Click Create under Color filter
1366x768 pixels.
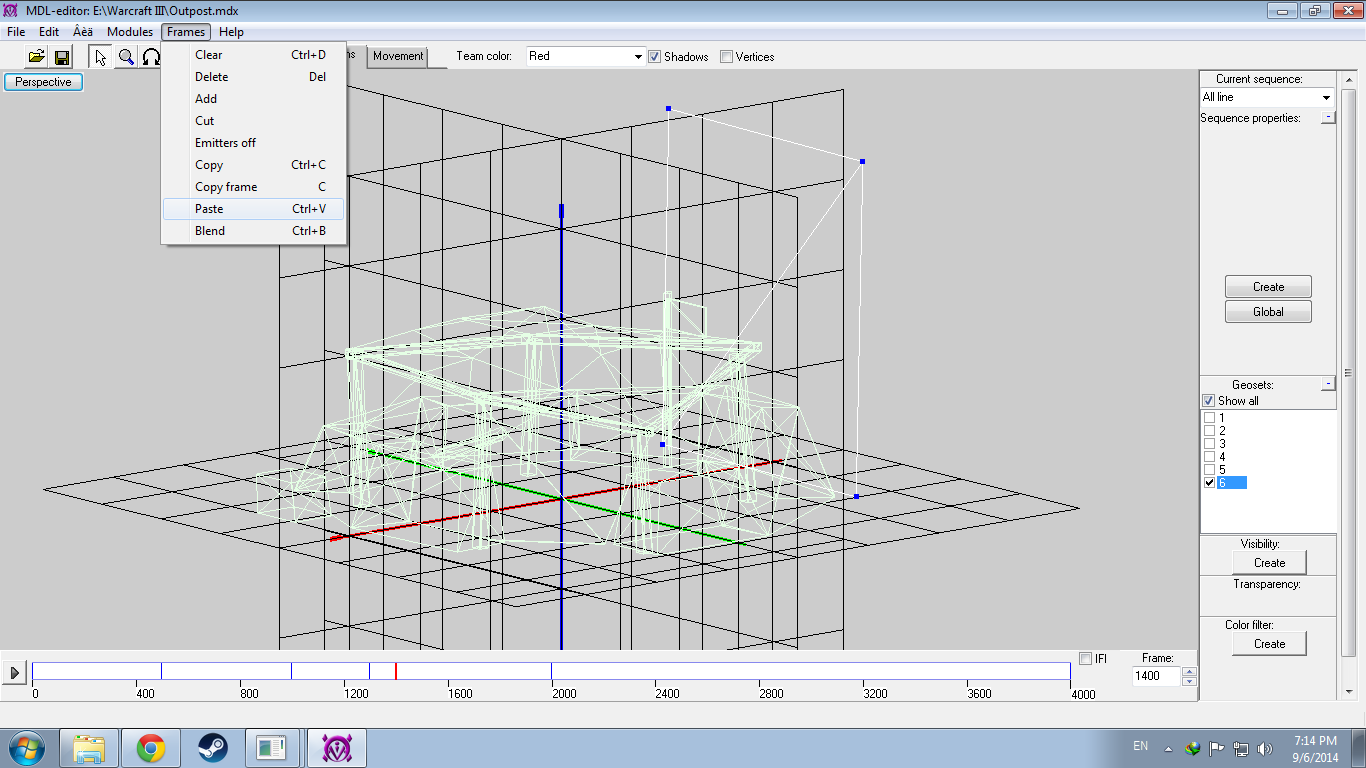pos(1269,644)
